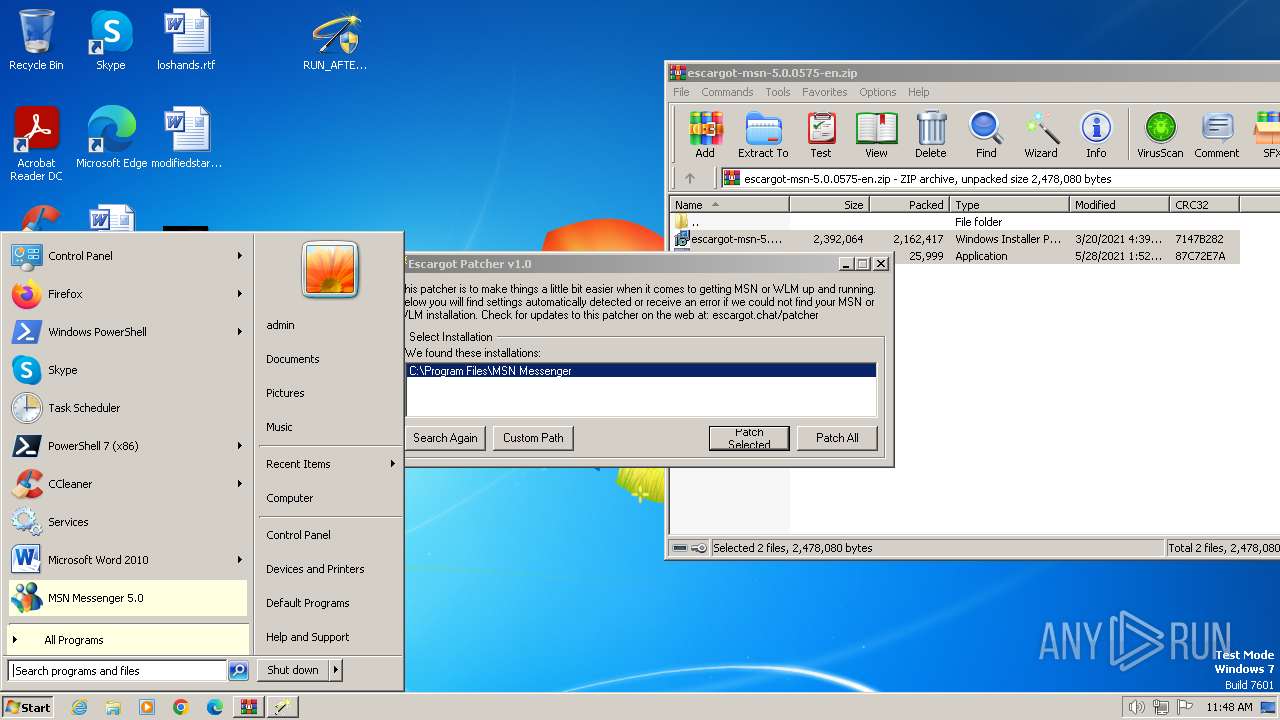Expand Firefox jump list arrow

(x=240, y=294)
